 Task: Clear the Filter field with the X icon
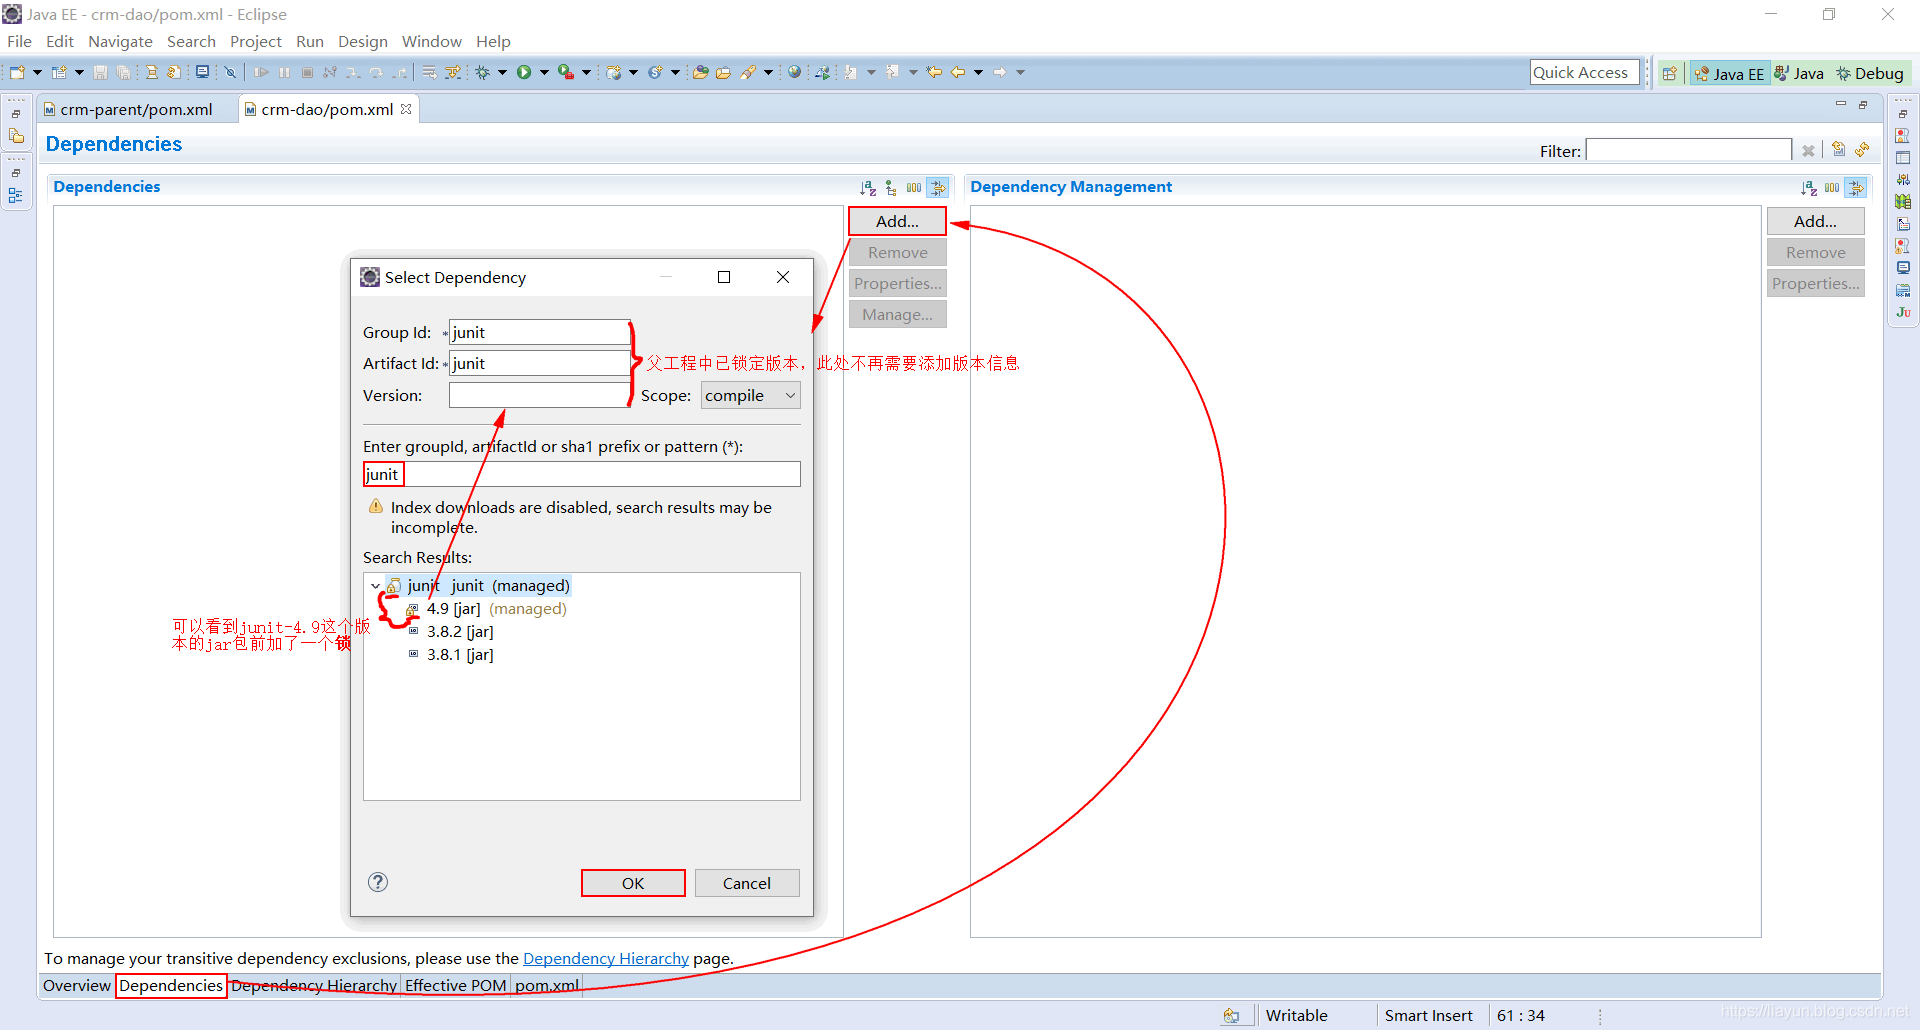tap(1808, 151)
